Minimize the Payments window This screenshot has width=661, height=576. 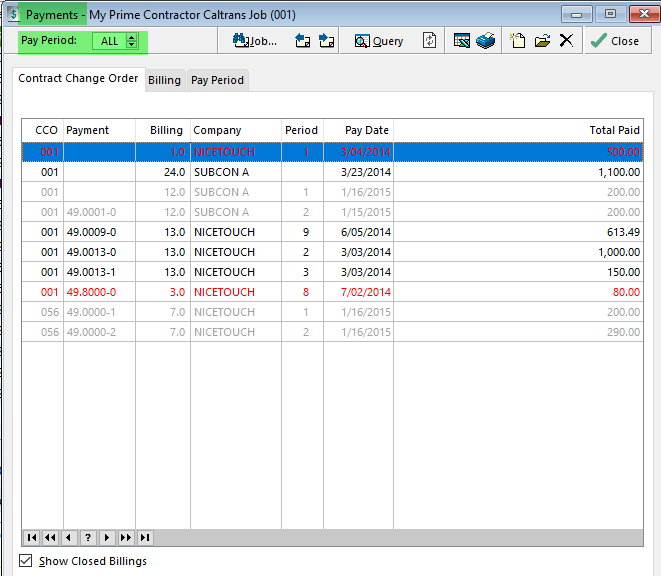point(576,14)
